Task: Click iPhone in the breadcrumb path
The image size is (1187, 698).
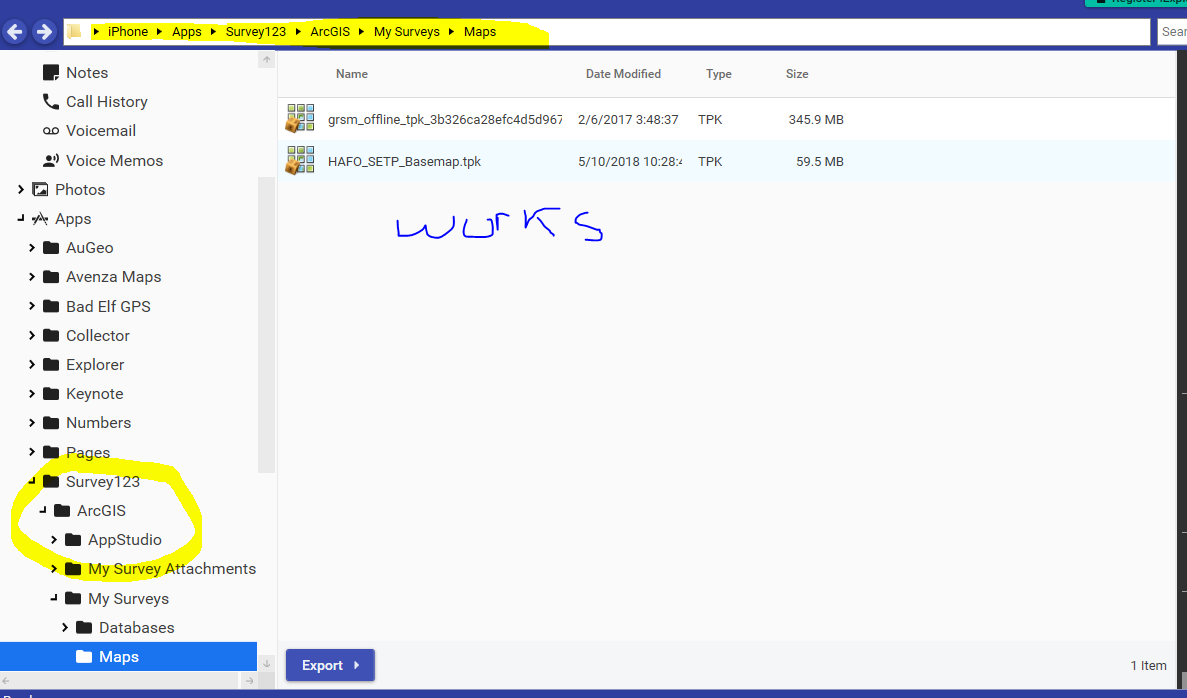Action: (x=128, y=32)
